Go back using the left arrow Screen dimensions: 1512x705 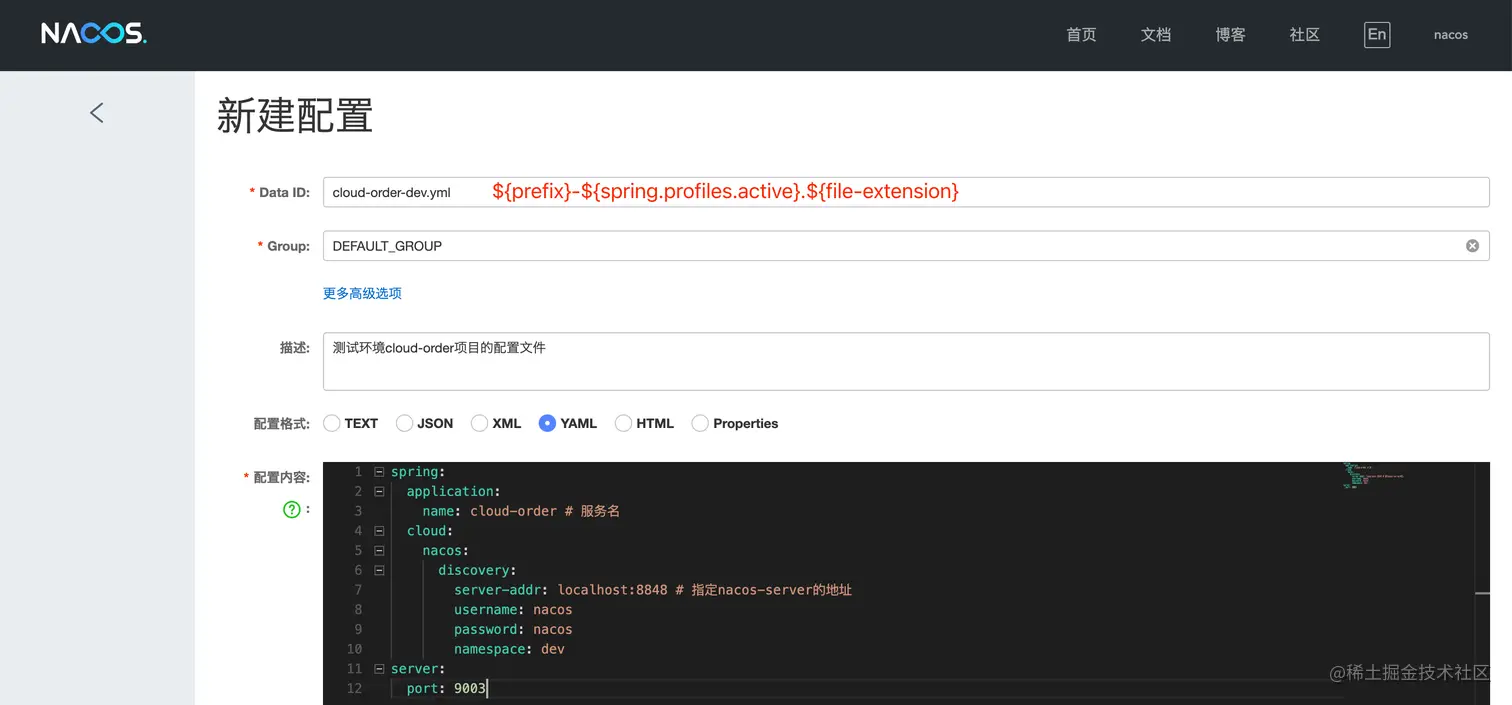click(x=97, y=113)
